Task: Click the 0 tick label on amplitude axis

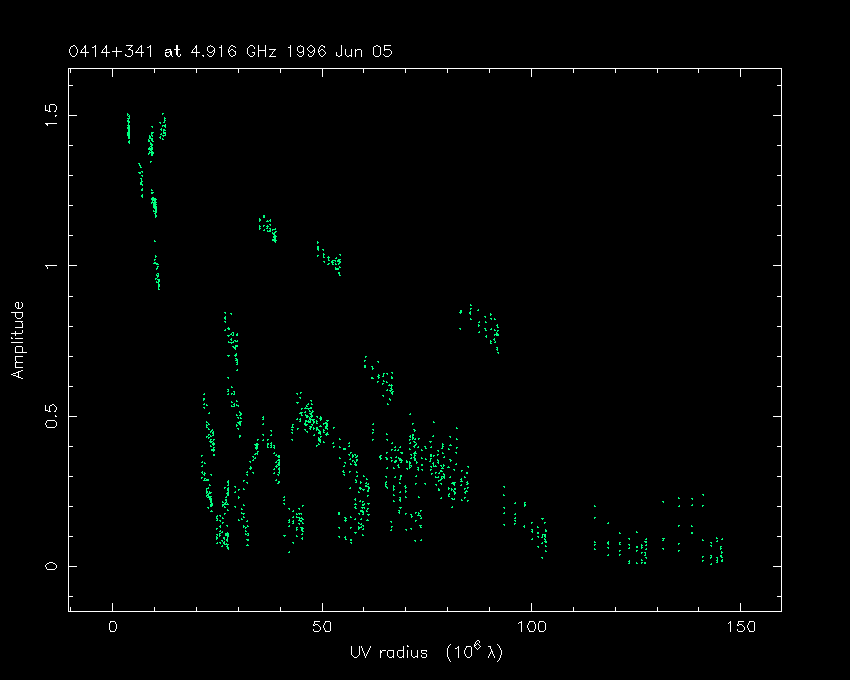Action: tap(50, 566)
